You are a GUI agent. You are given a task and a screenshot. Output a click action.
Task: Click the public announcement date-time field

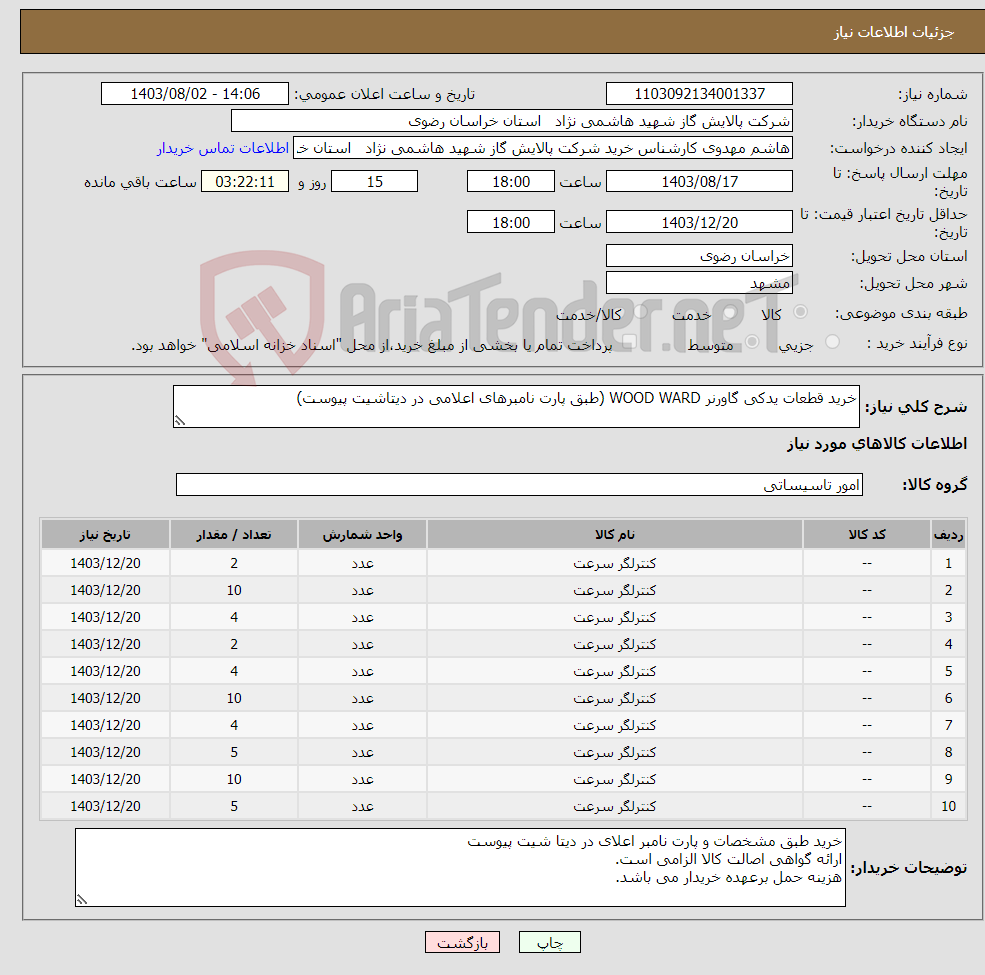(195, 94)
